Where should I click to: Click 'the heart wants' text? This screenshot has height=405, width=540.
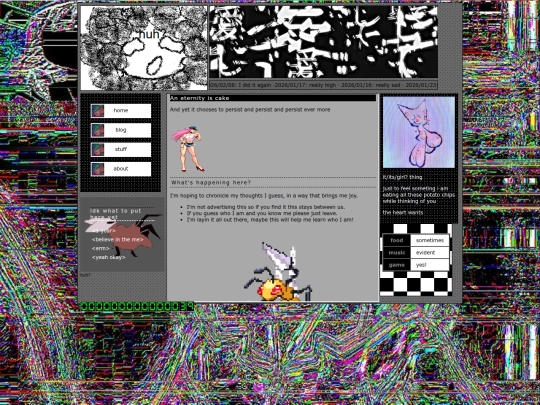tap(403, 212)
